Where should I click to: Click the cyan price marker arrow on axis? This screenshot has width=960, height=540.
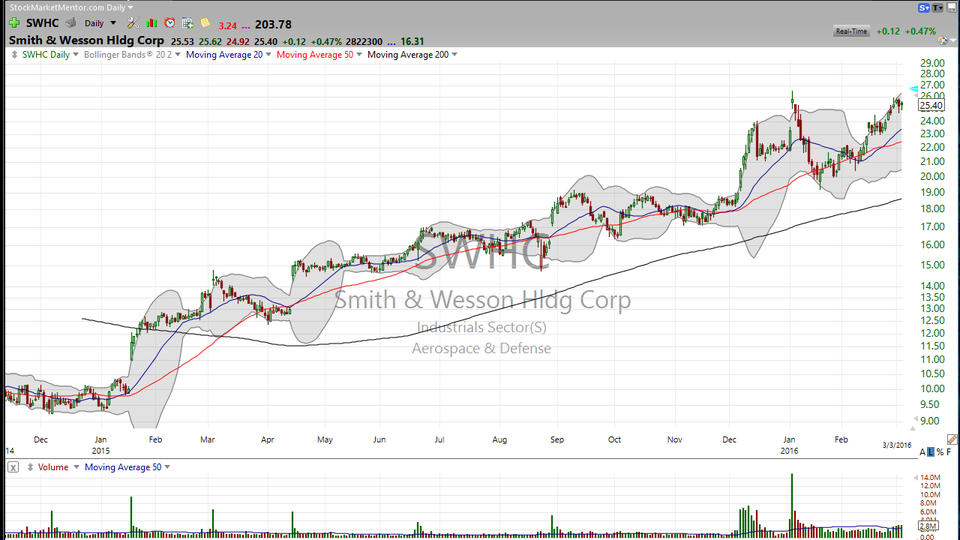(x=913, y=89)
